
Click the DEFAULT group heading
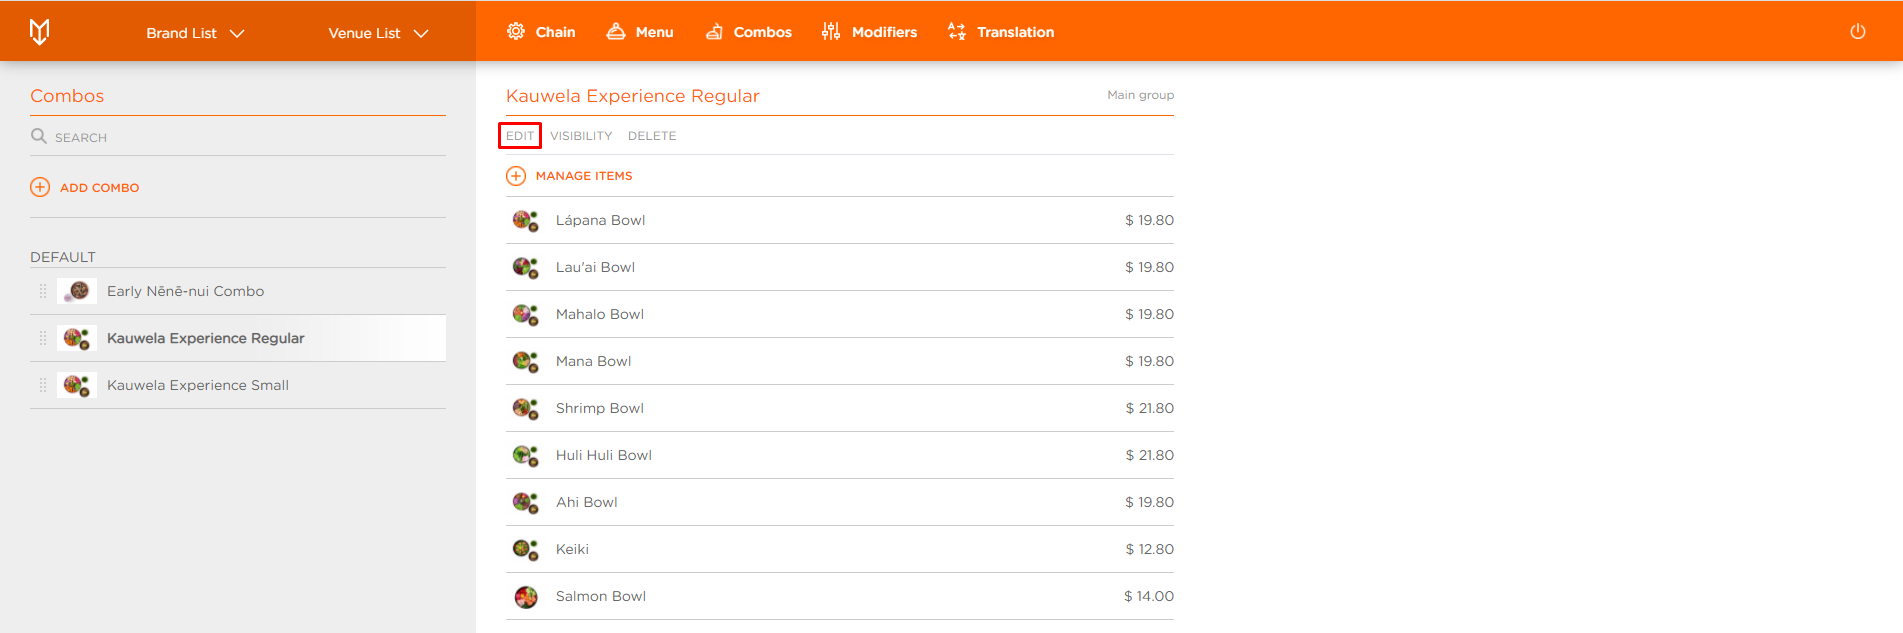point(63,257)
